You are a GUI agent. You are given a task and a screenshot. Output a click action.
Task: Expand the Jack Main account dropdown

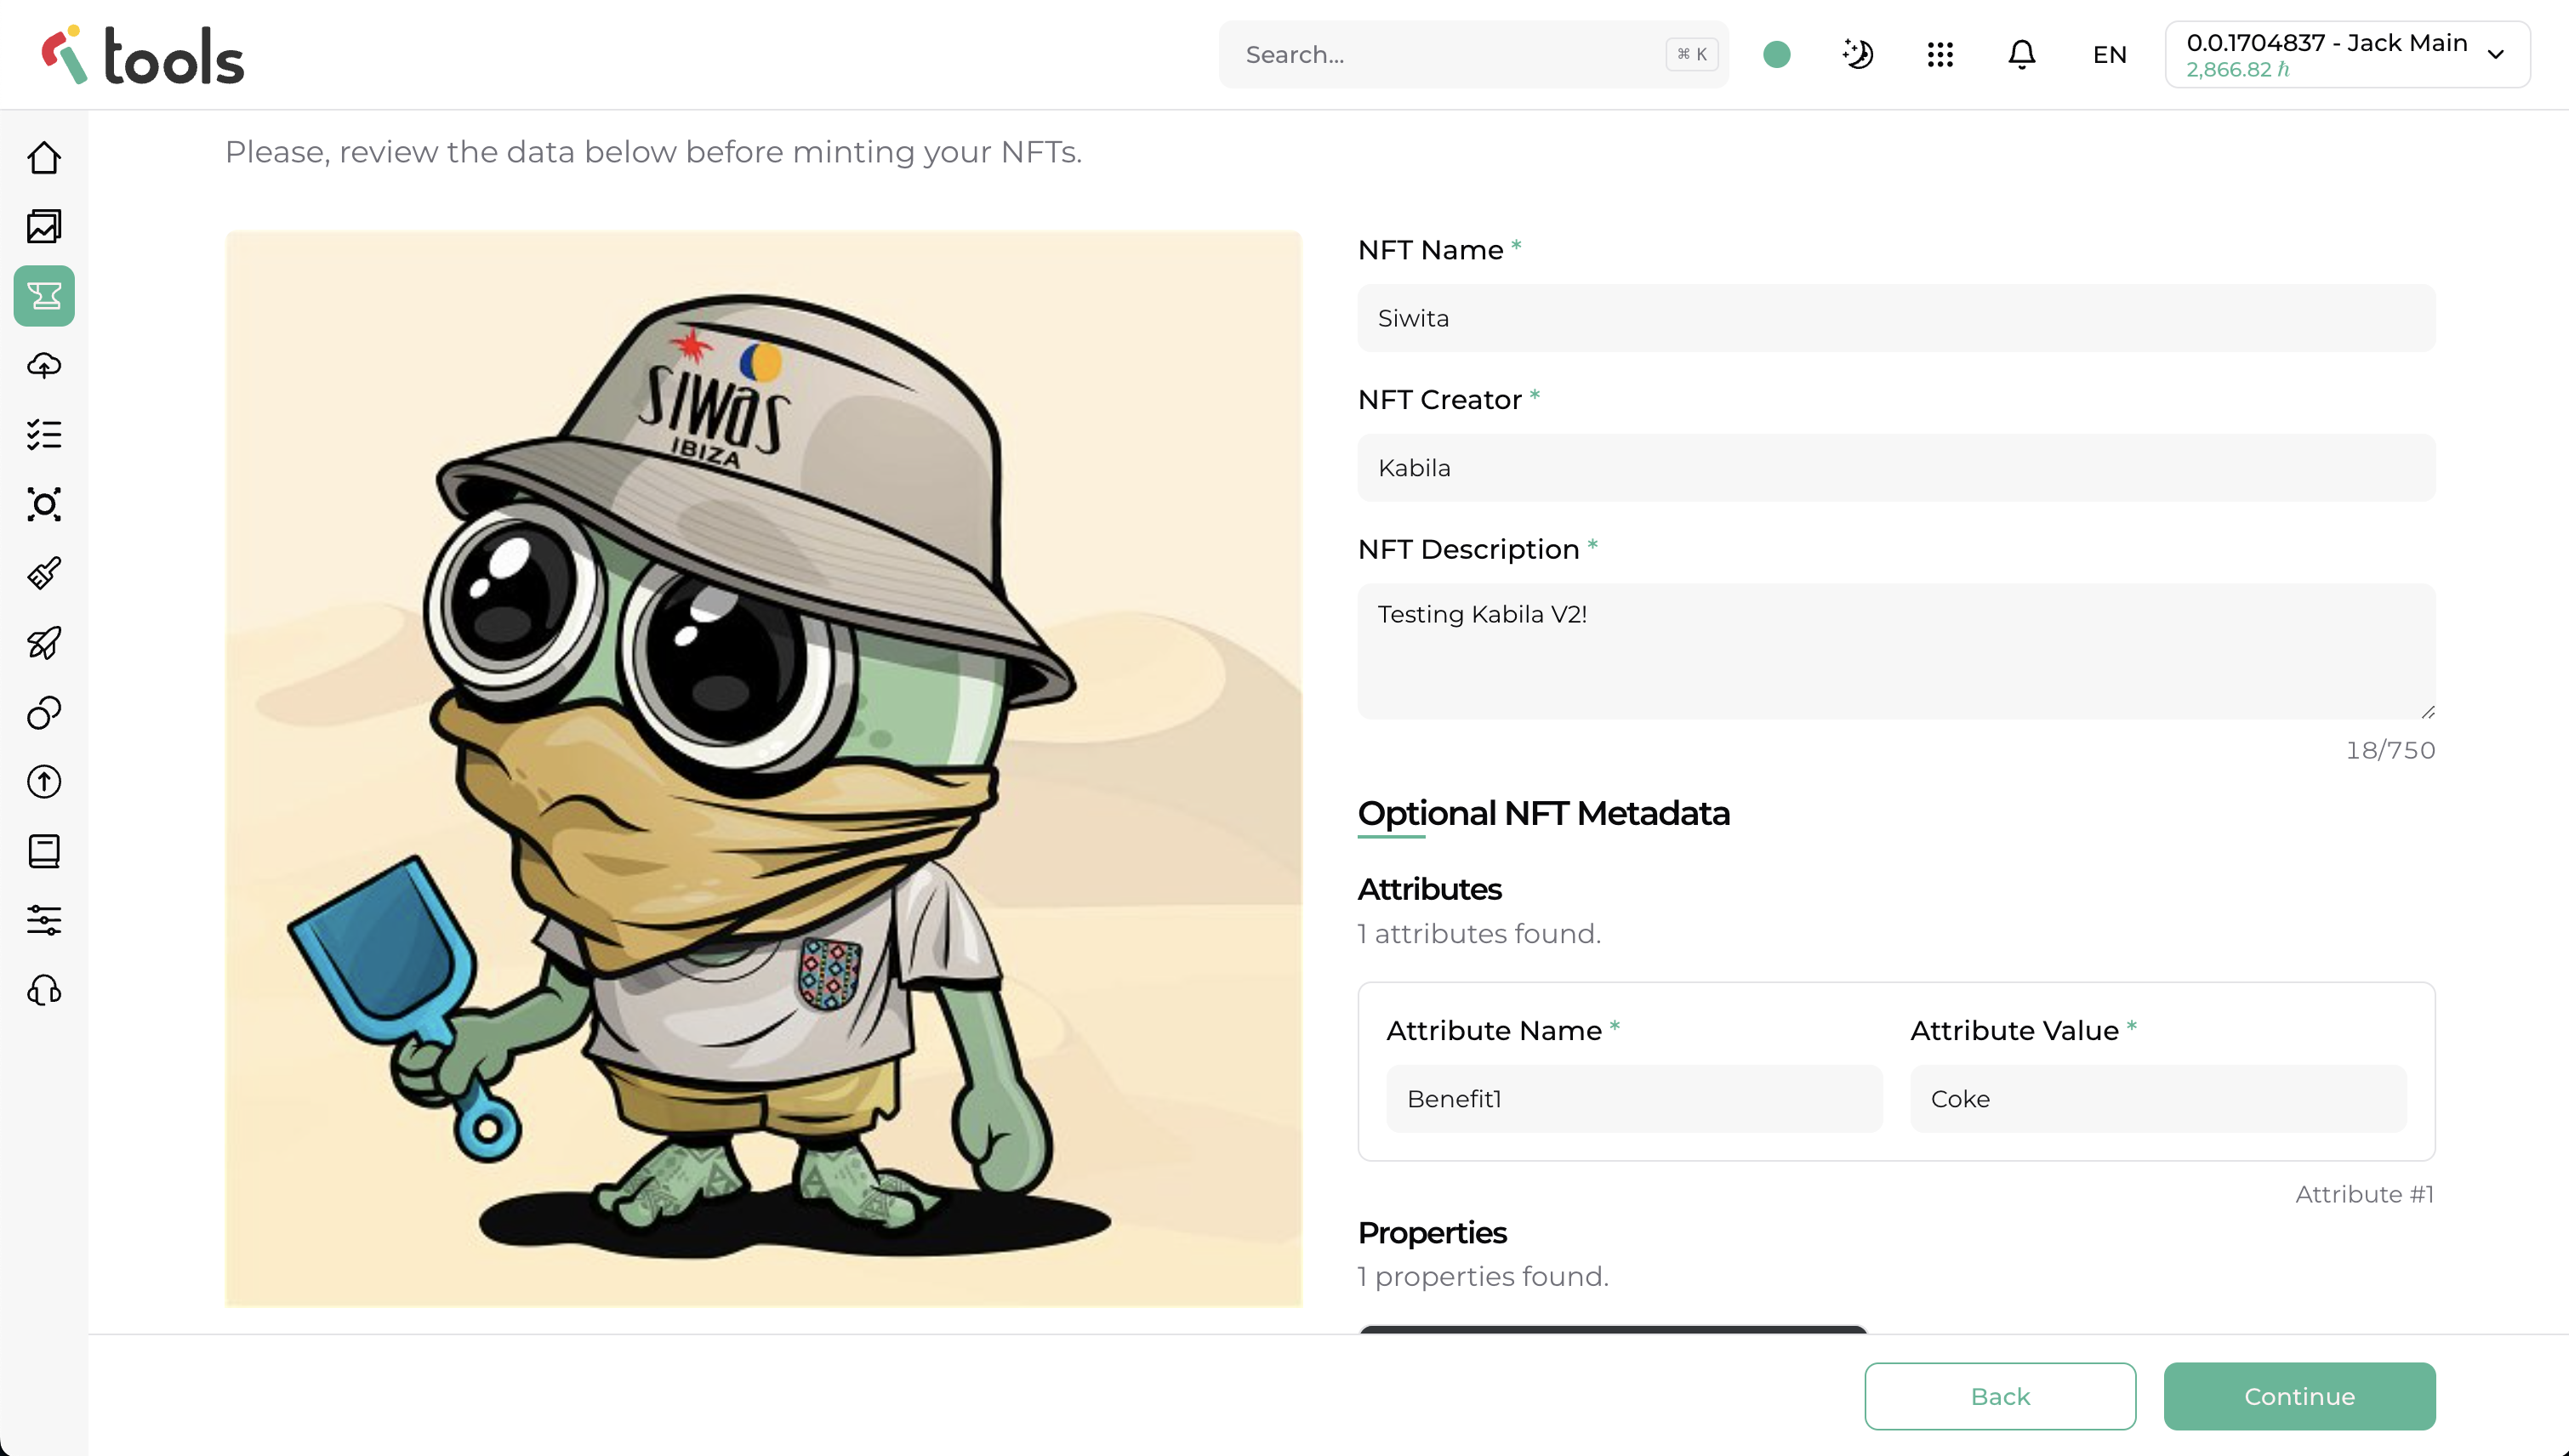pos(2346,54)
